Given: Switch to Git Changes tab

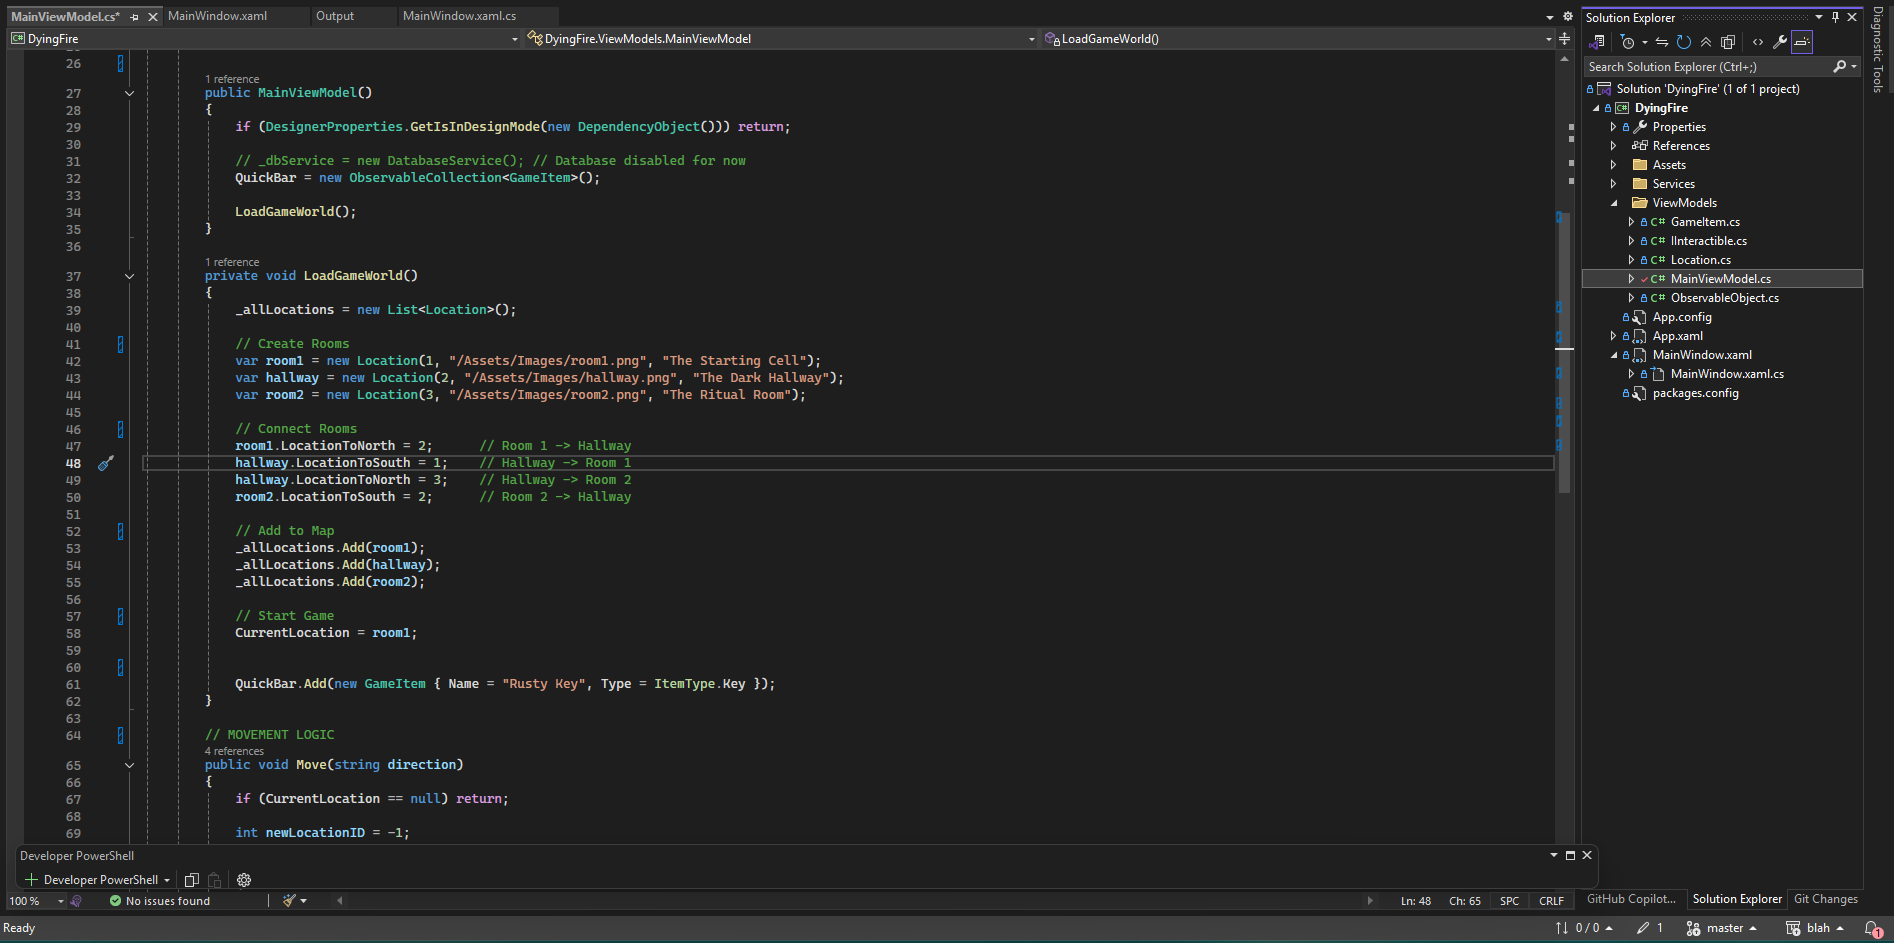Looking at the screenshot, I should 1825,899.
